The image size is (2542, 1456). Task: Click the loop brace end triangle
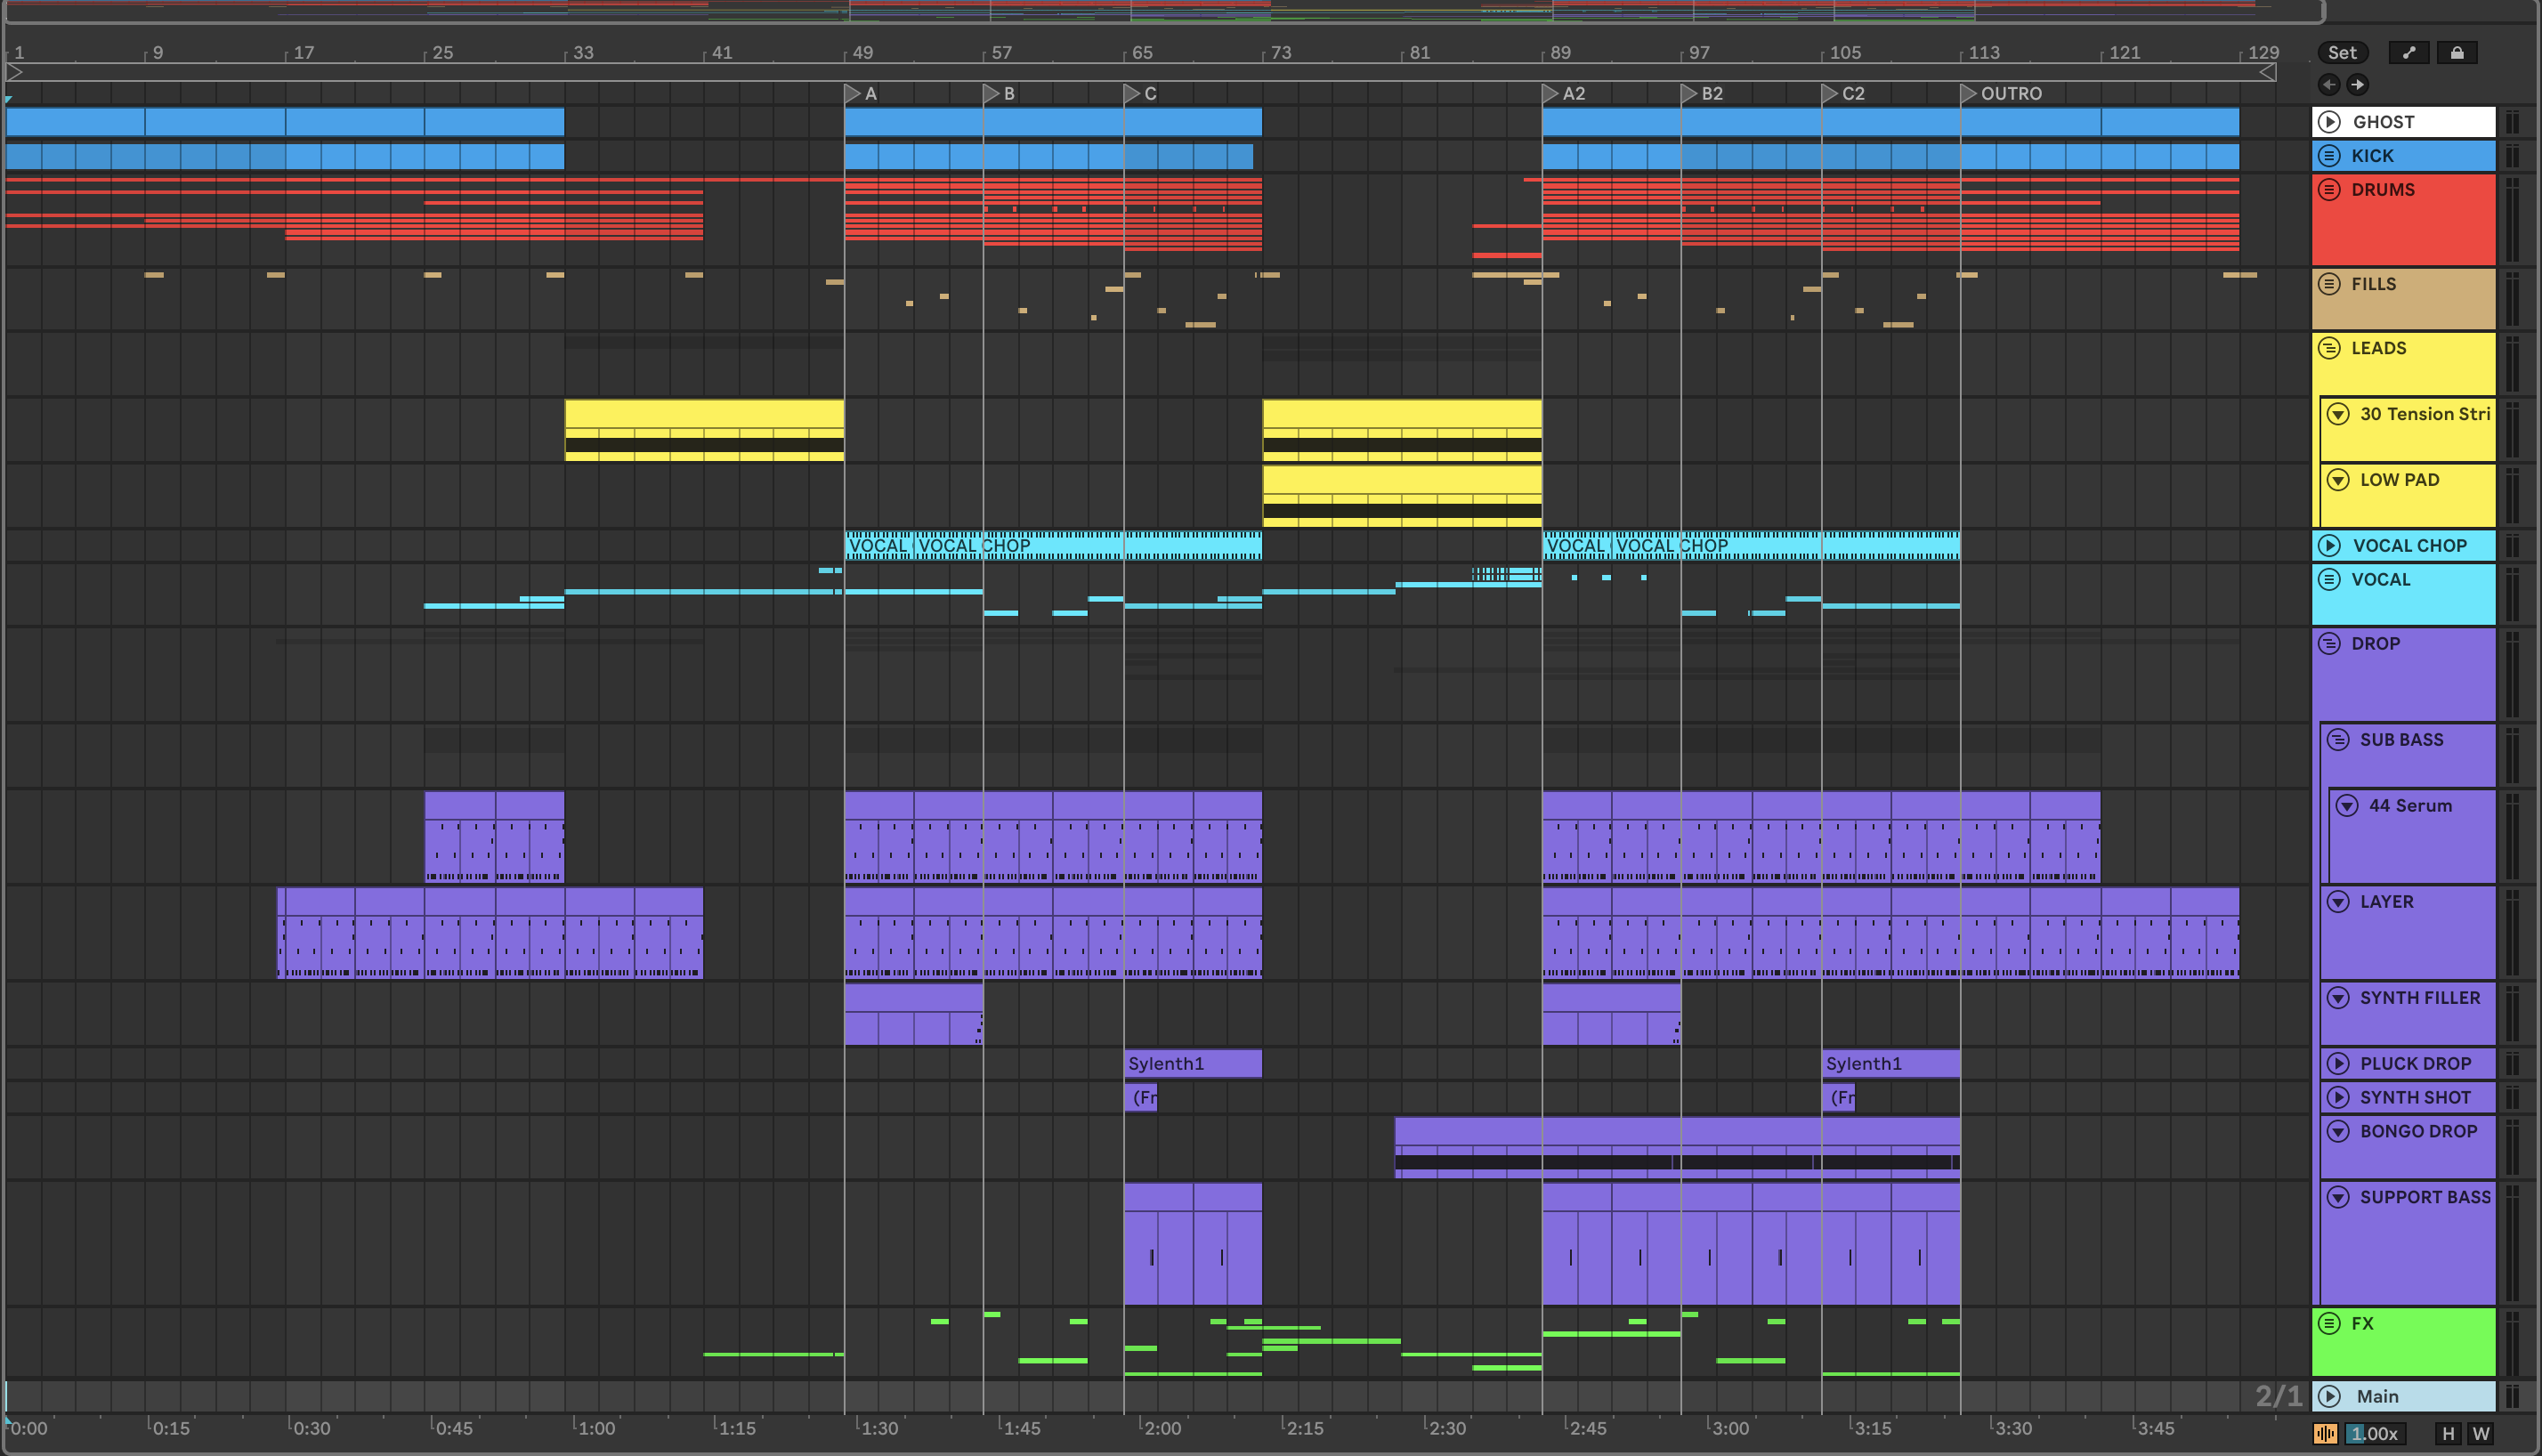pos(2268,72)
